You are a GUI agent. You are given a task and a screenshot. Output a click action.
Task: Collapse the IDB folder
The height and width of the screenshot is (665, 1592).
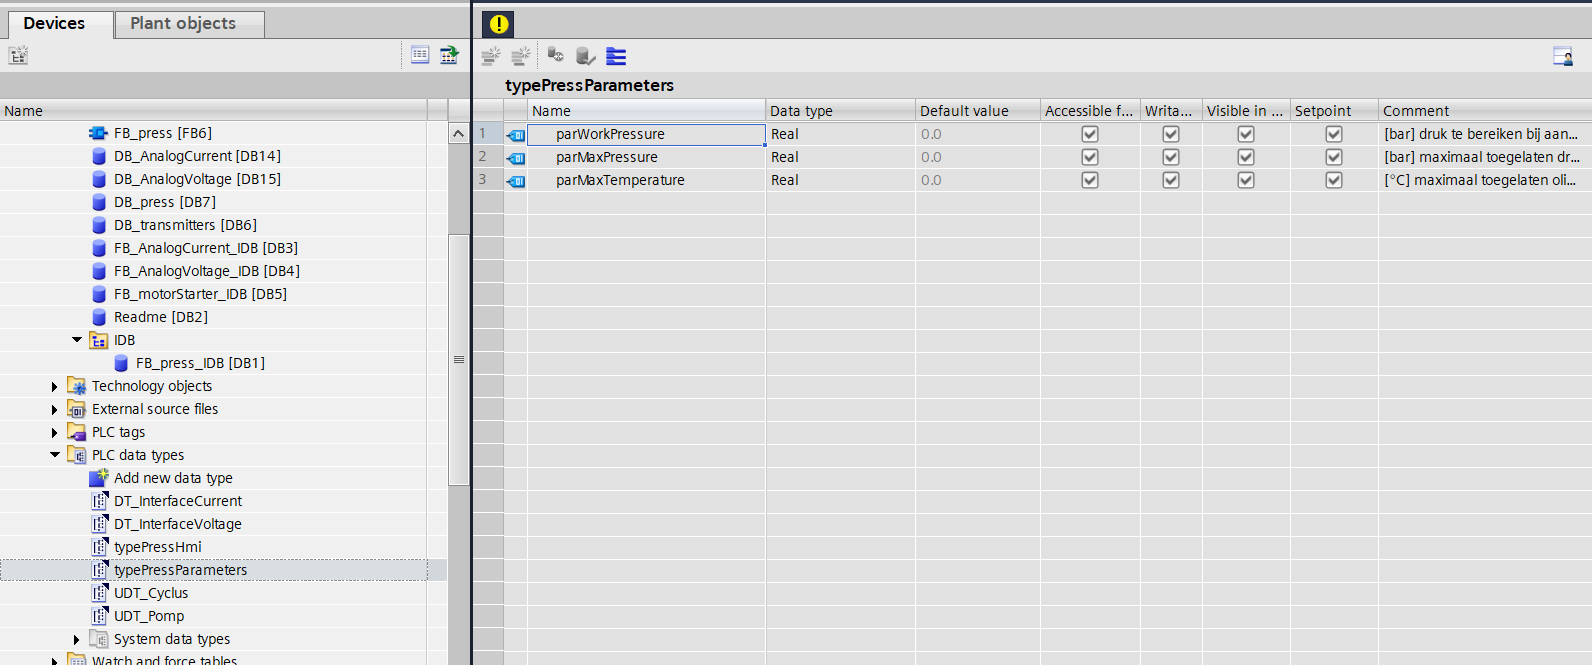tap(77, 340)
